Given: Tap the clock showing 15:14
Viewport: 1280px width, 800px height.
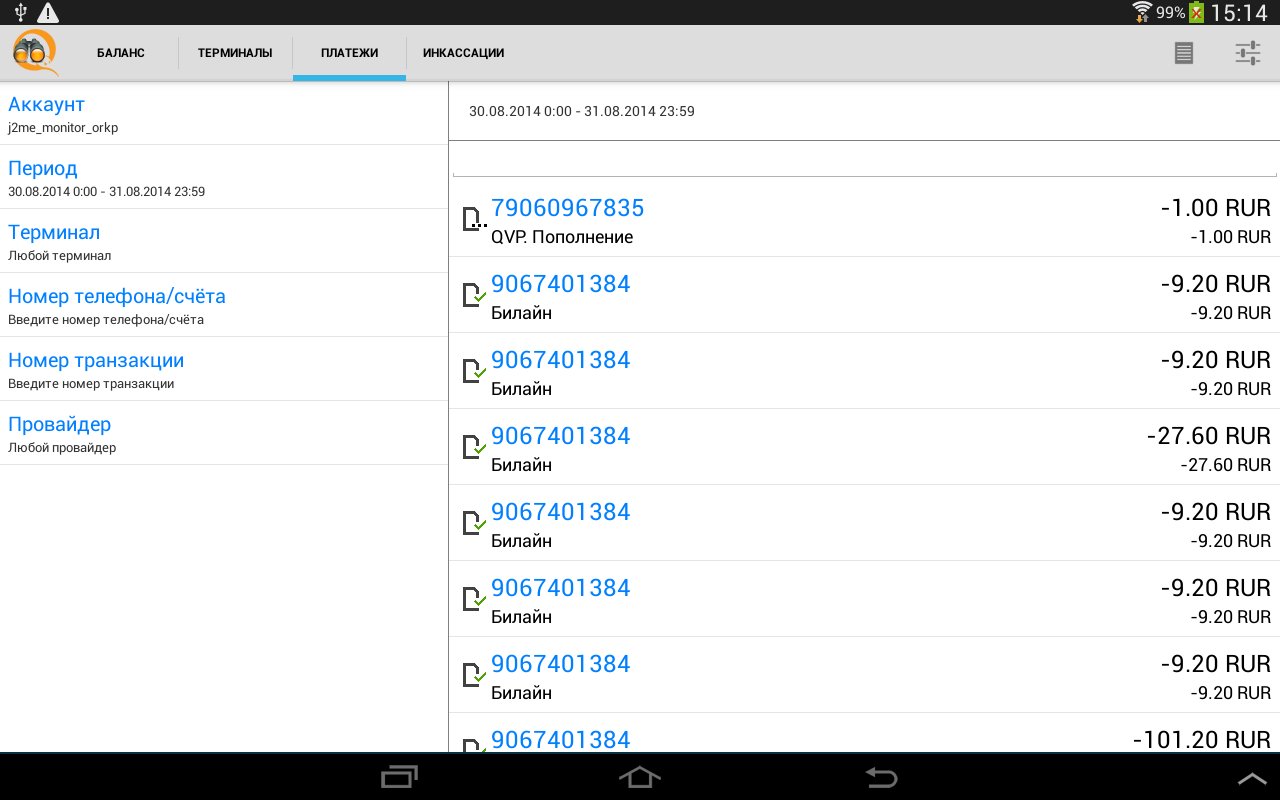Looking at the screenshot, I should (1239, 13).
